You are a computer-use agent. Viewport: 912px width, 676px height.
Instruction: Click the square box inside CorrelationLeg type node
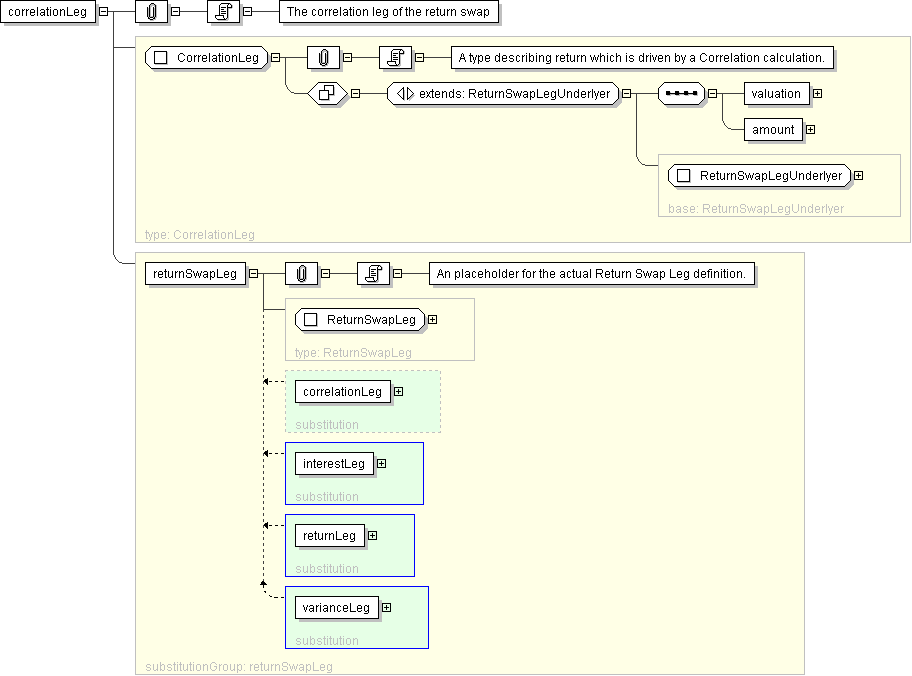click(160, 58)
